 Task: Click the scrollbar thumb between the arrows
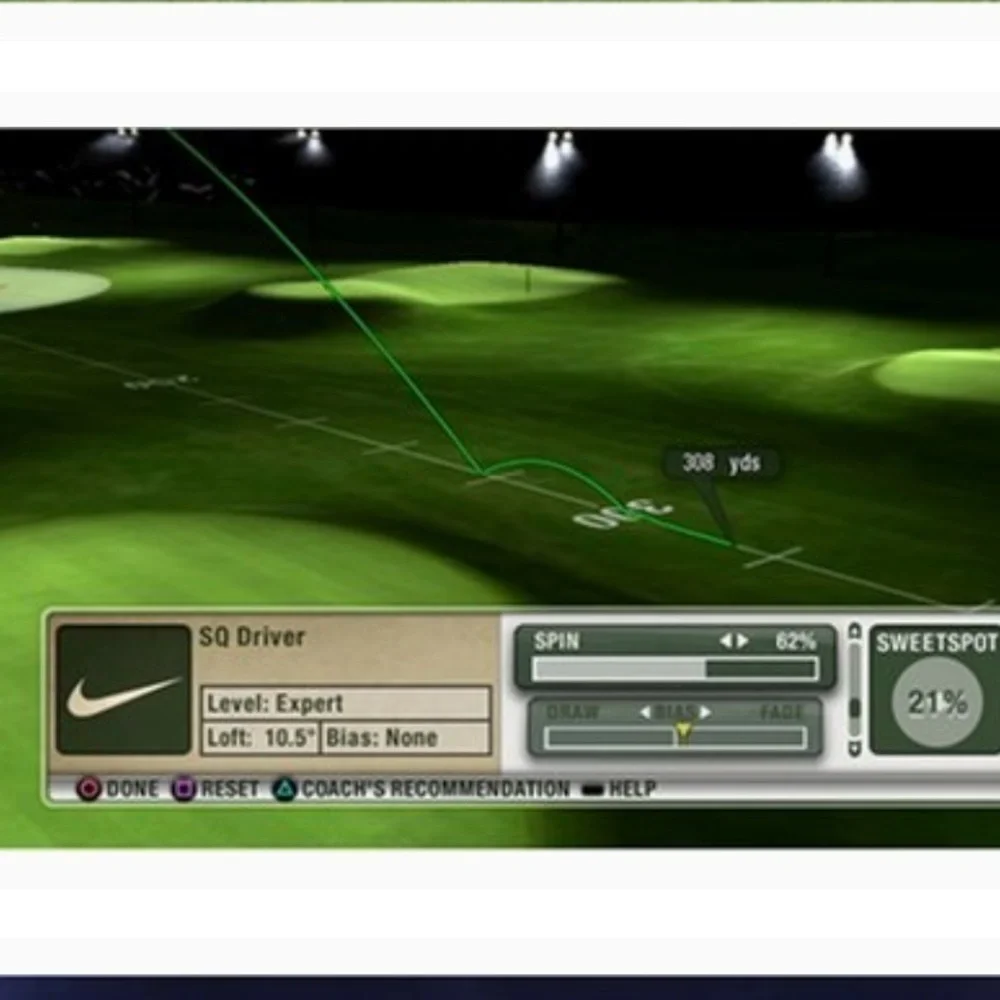pyautogui.click(x=855, y=709)
